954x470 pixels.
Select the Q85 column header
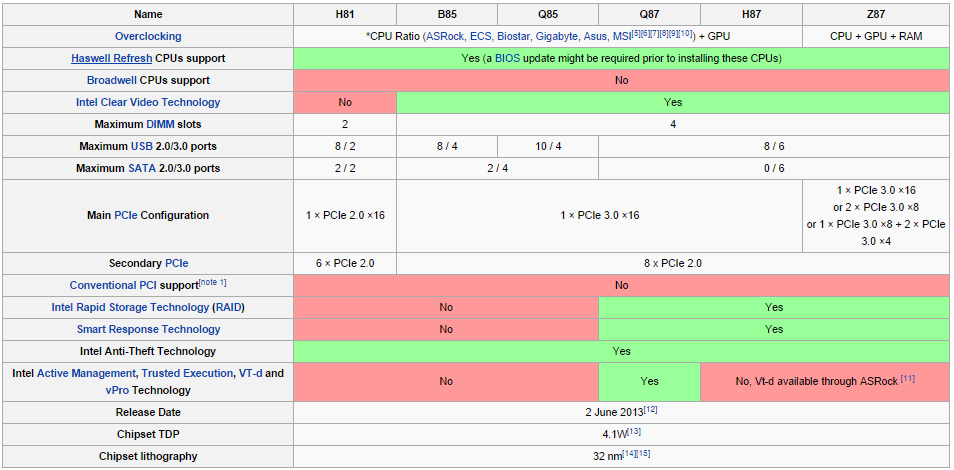tap(548, 14)
